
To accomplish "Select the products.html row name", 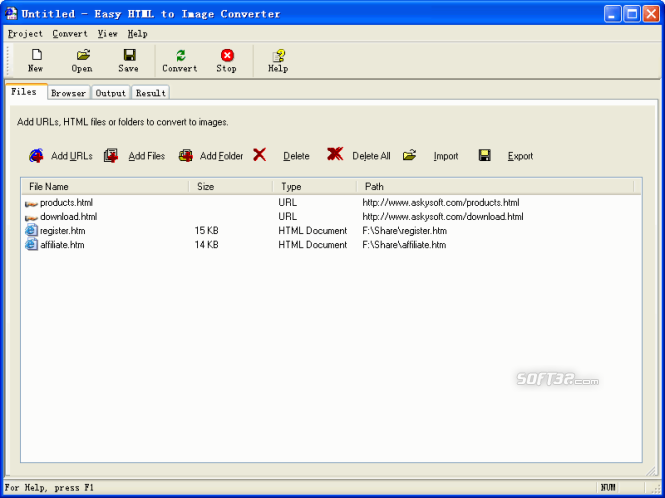I will tap(66, 203).
